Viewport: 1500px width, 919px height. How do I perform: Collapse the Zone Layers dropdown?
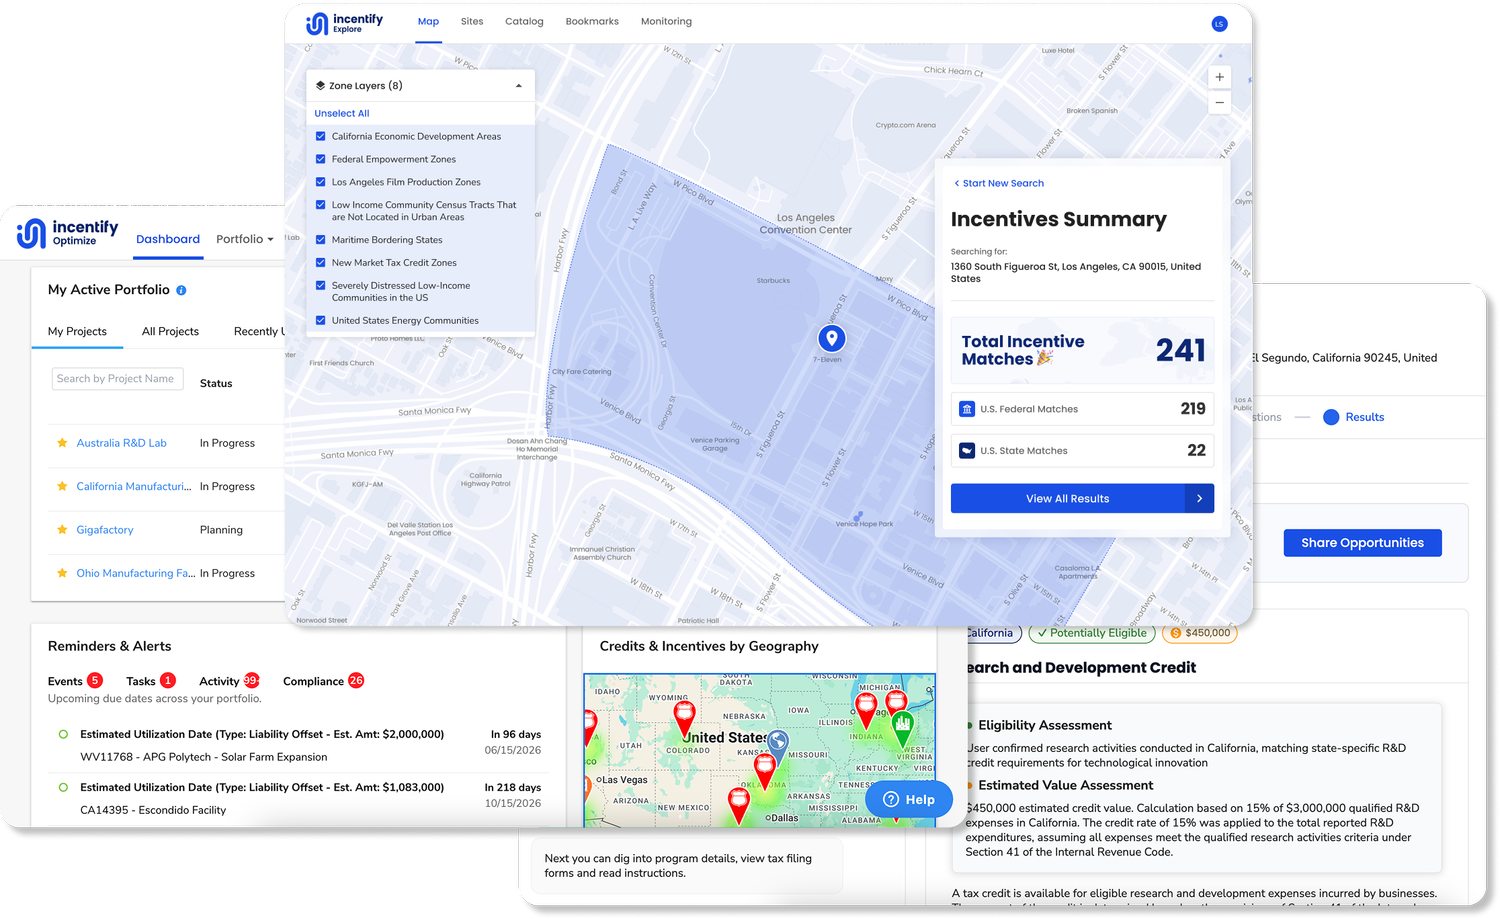[x=518, y=86]
